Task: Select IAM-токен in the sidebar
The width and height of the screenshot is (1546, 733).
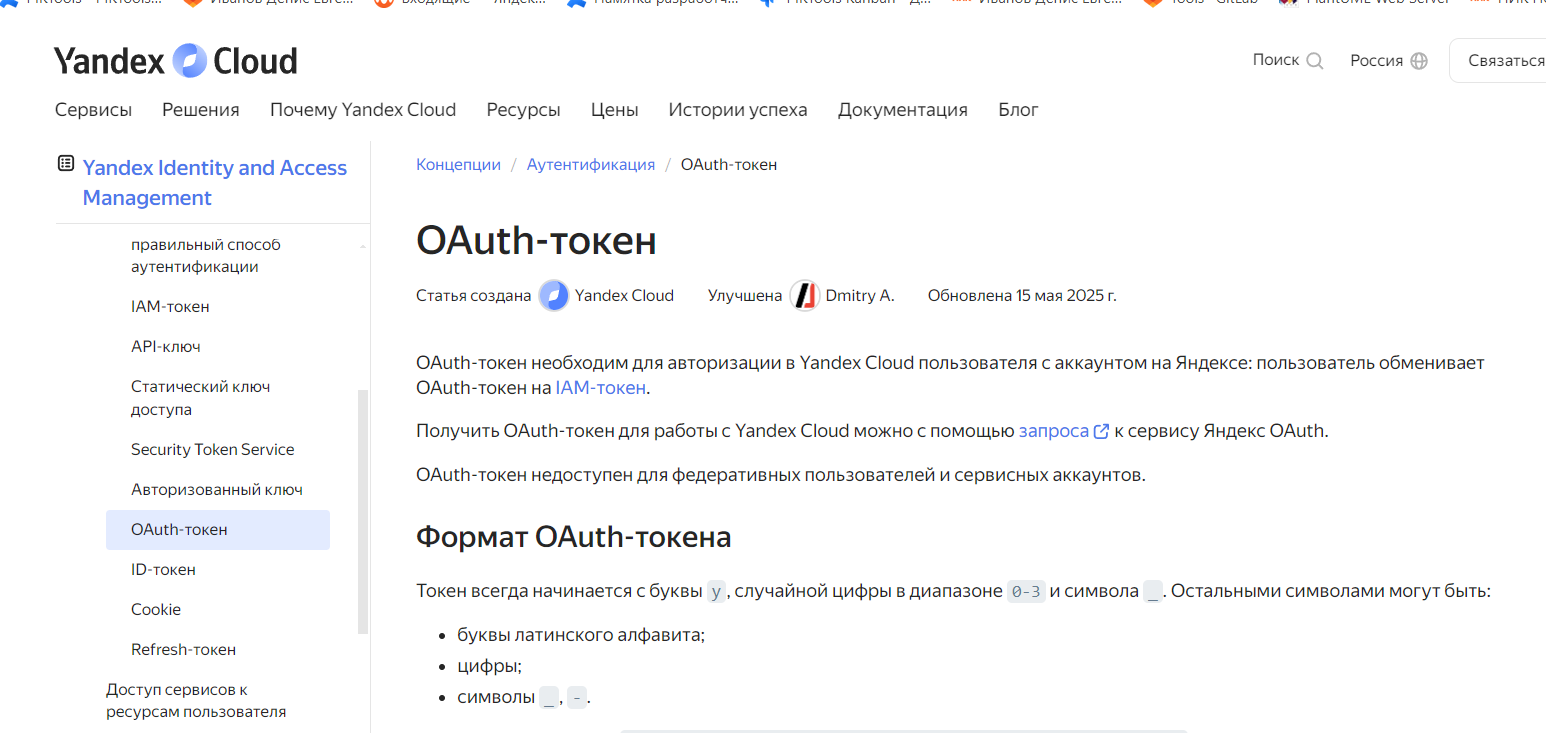Action: click(170, 307)
